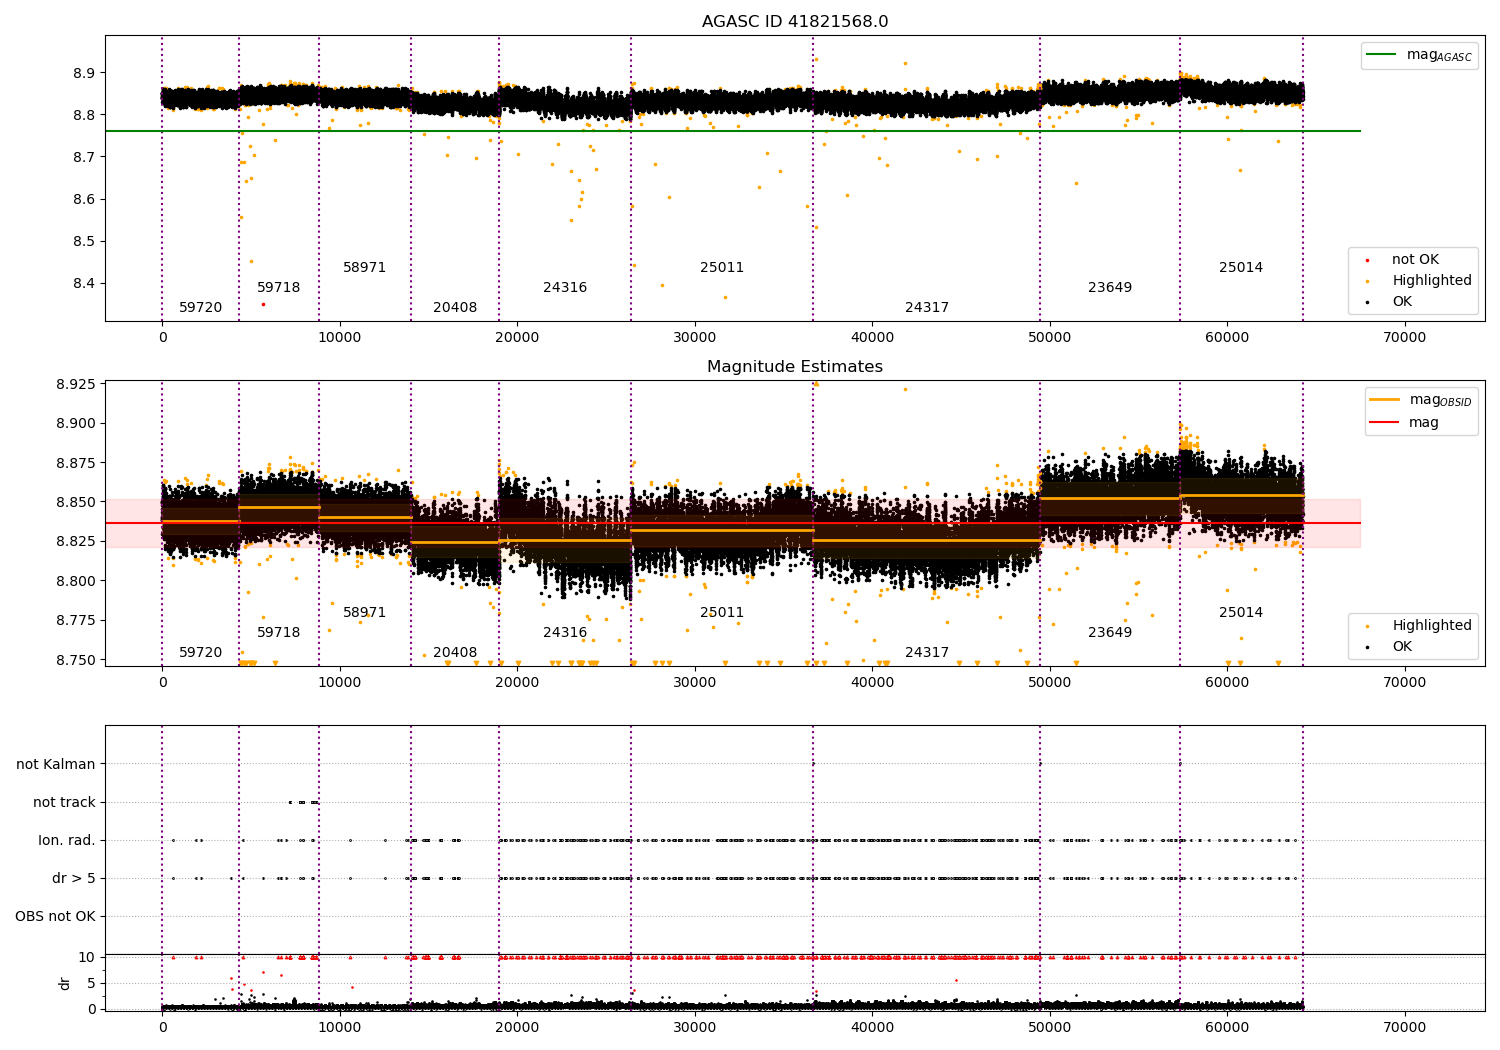Click the 'dr > 5' axis label
The height and width of the screenshot is (1050, 1500).
74,878
